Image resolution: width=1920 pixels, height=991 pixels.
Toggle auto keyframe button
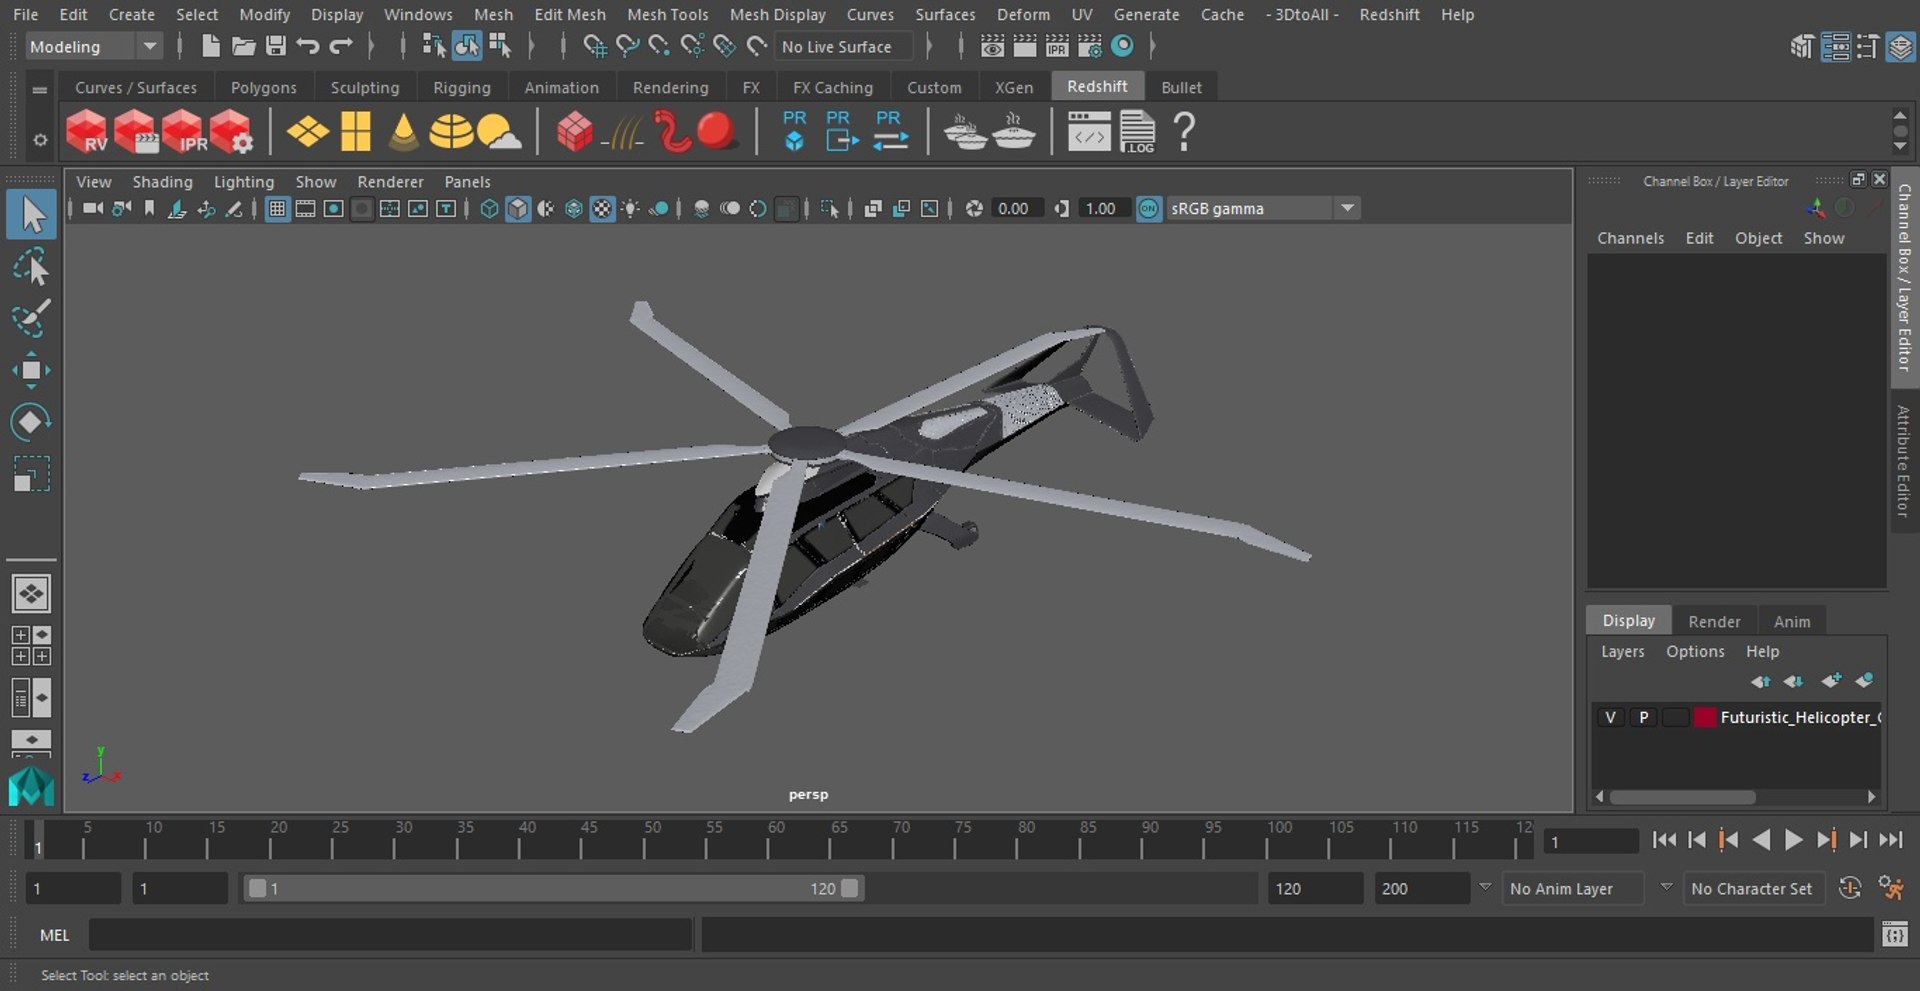(1850, 888)
